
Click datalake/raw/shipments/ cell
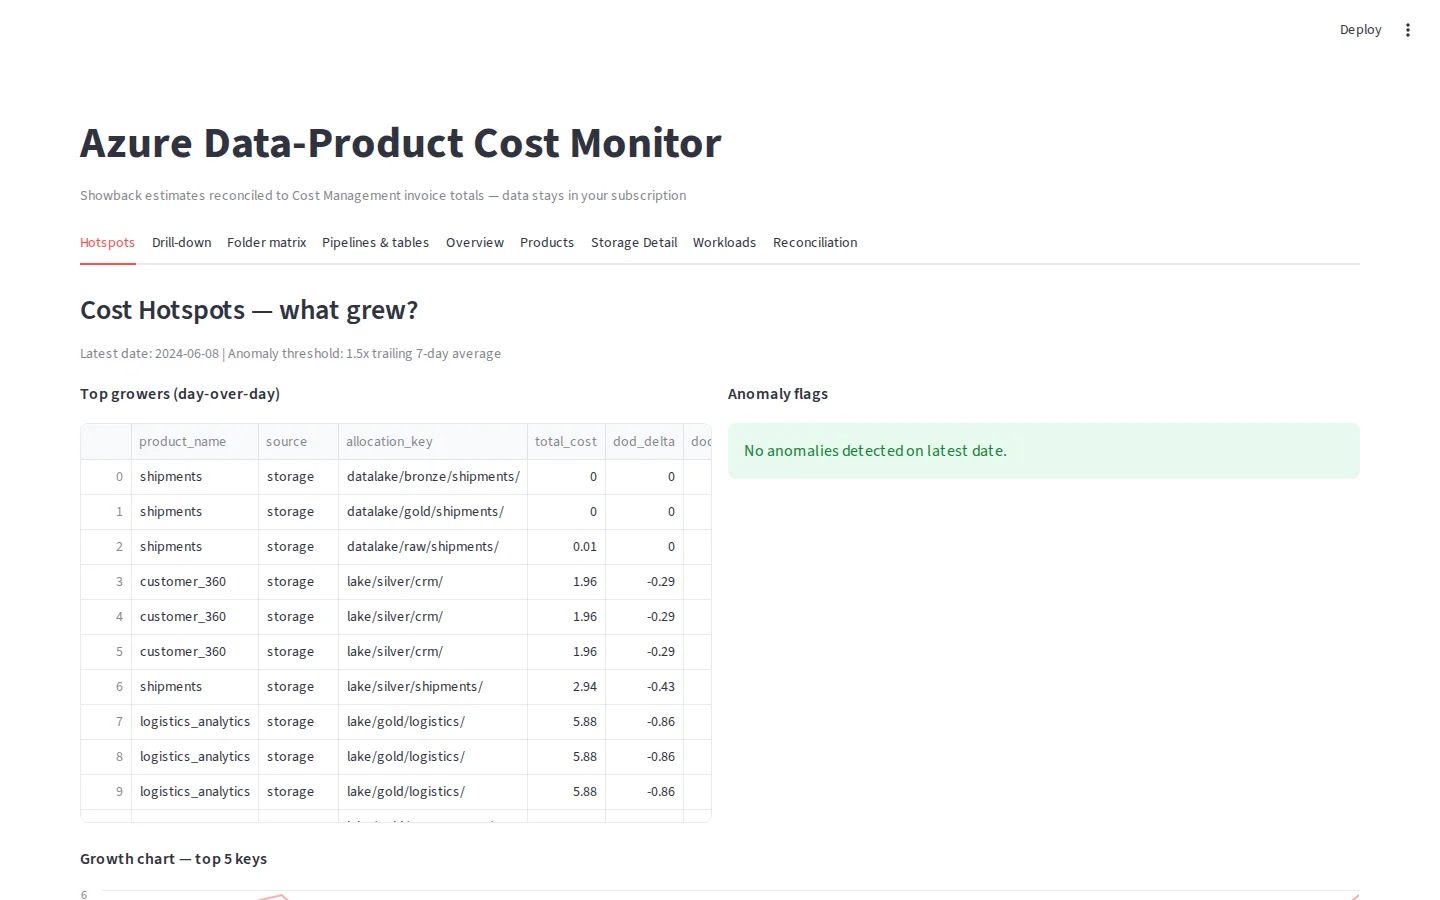433,547
